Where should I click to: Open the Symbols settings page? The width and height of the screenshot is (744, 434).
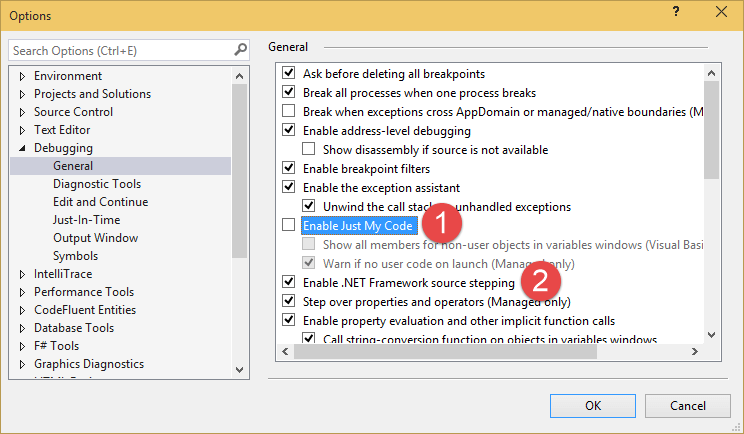point(76,256)
